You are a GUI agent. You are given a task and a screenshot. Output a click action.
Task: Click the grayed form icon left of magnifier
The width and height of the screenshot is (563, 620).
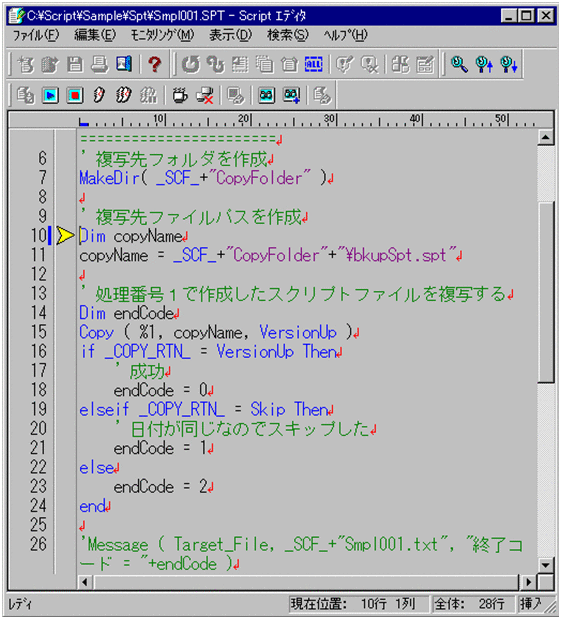425,64
